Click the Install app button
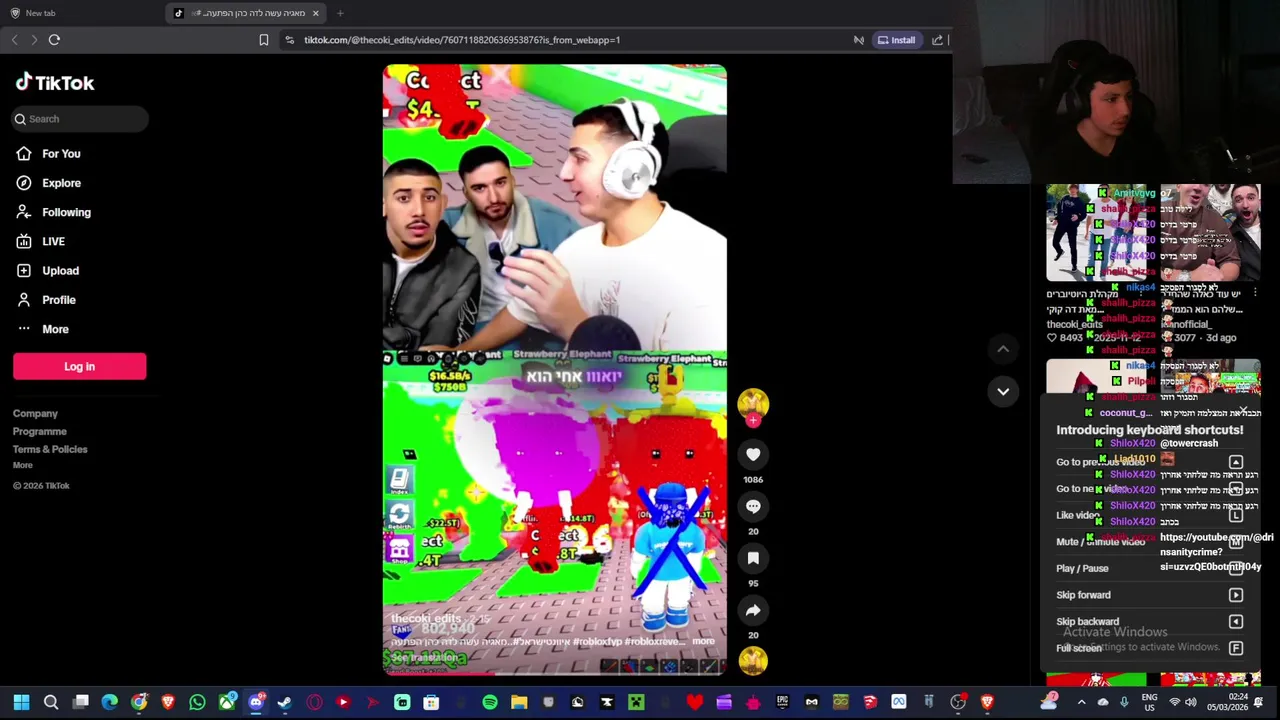The image size is (1280, 720). pos(897,40)
